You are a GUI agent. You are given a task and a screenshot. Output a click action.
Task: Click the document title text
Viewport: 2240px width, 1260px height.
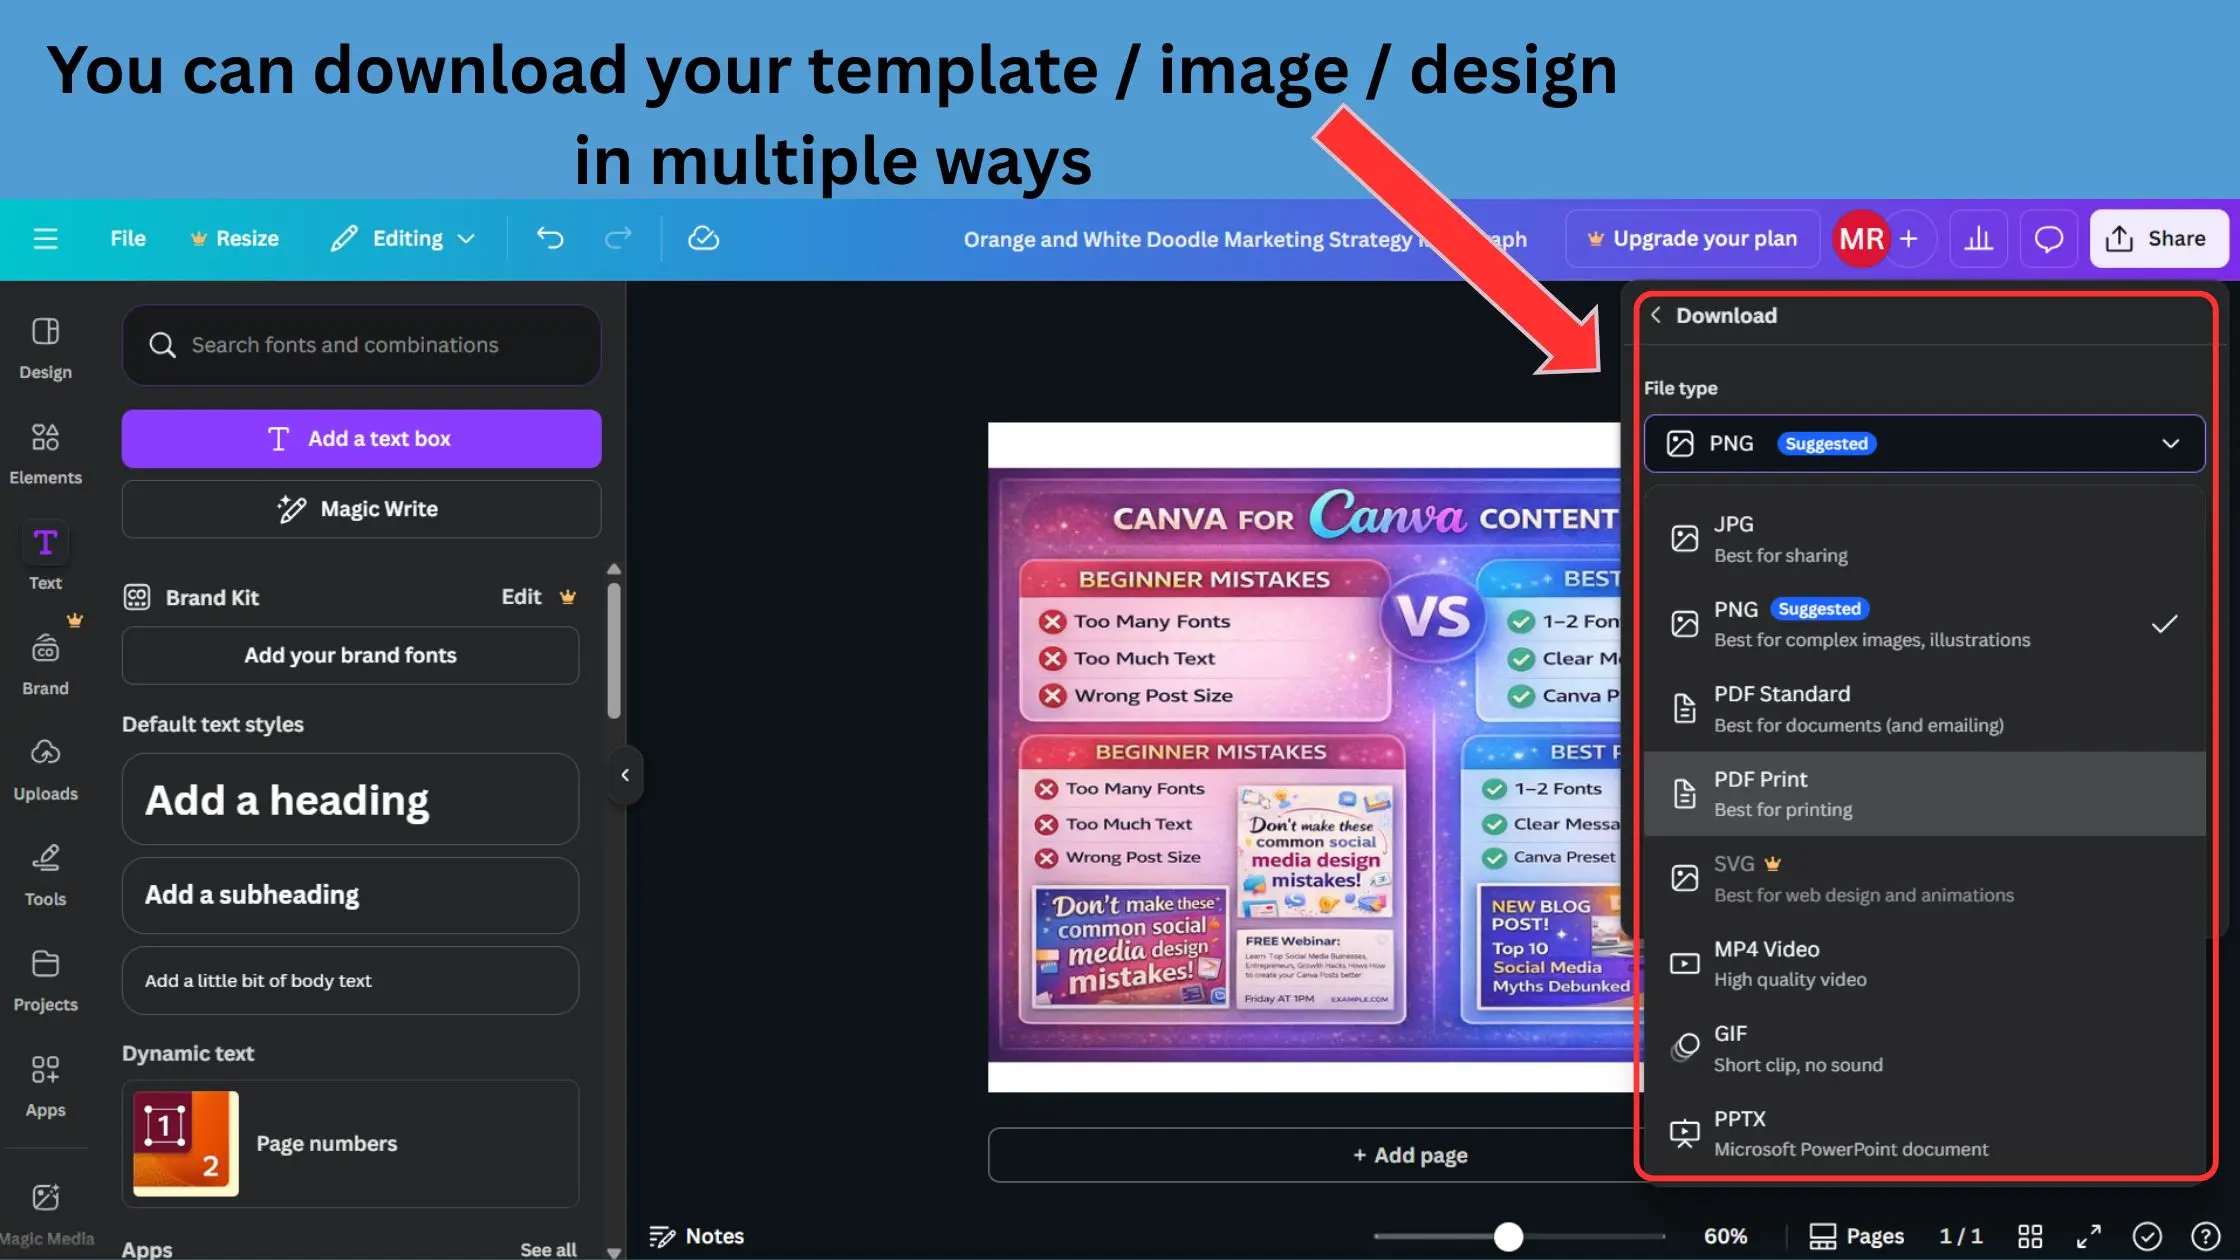pos(1244,240)
